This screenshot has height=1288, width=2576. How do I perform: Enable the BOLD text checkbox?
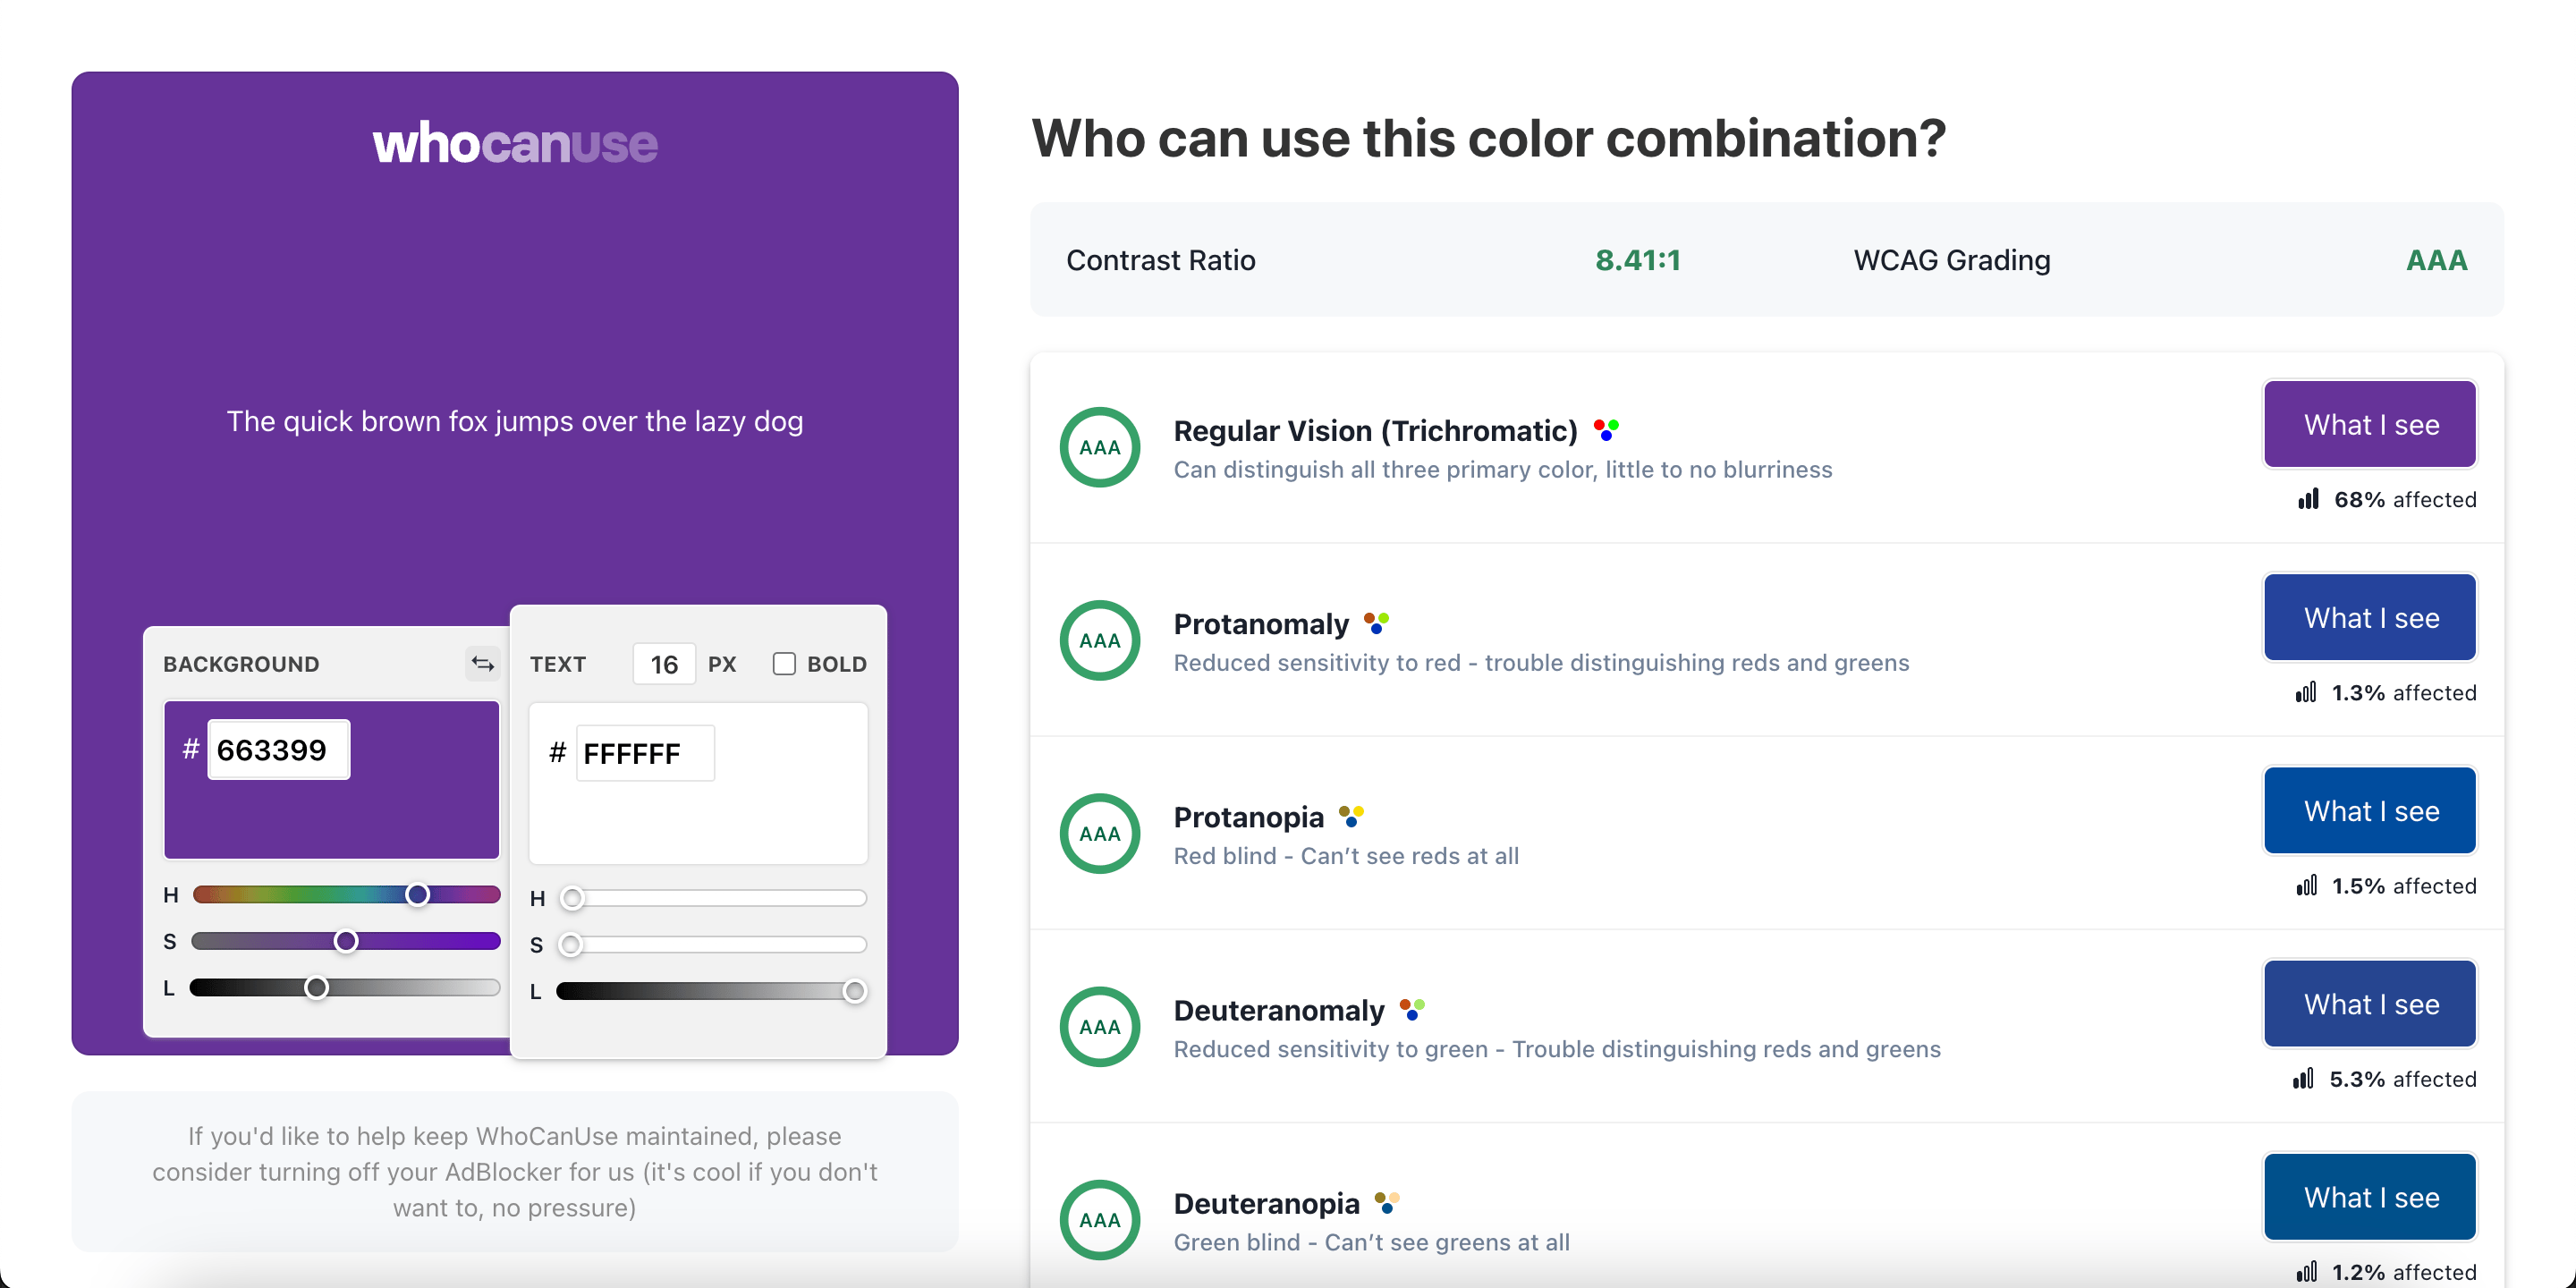pyautogui.click(x=784, y=664)
